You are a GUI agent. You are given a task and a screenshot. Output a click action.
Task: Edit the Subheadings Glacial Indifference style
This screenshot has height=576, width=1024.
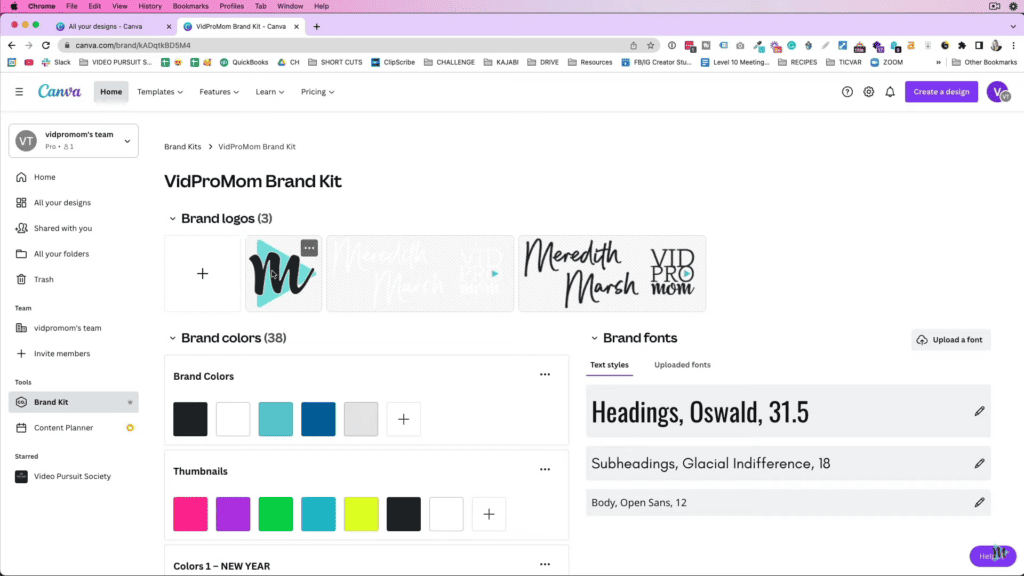[x=979, y=464]
